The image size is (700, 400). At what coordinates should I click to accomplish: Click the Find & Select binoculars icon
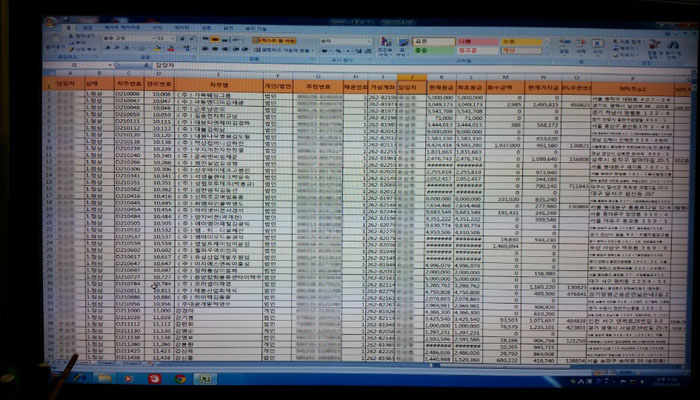click(x=673, y=47)
